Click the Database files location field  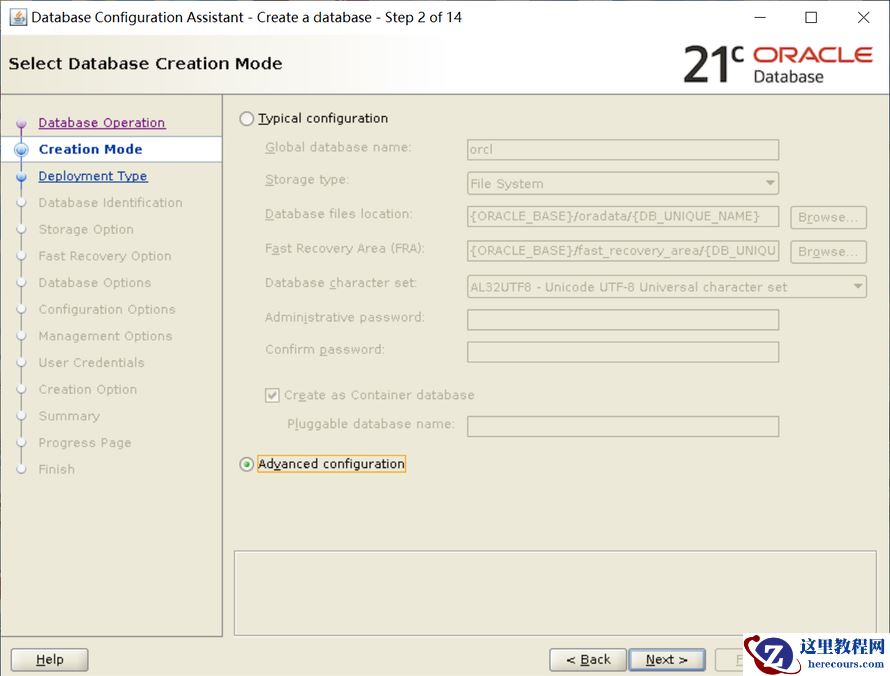(623, 216)
